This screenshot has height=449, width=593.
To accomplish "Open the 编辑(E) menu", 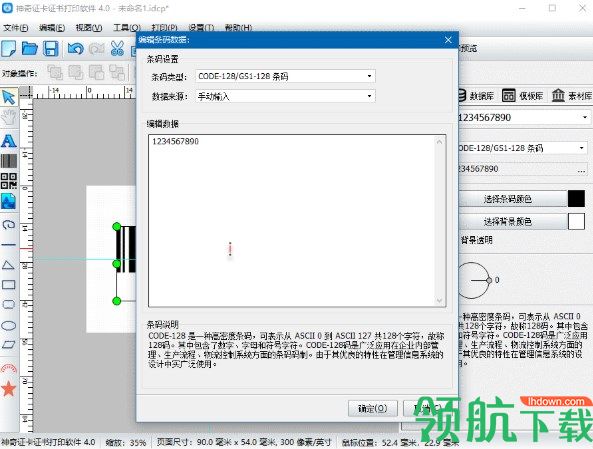I will pyautogui.click(x=52, y=28).
